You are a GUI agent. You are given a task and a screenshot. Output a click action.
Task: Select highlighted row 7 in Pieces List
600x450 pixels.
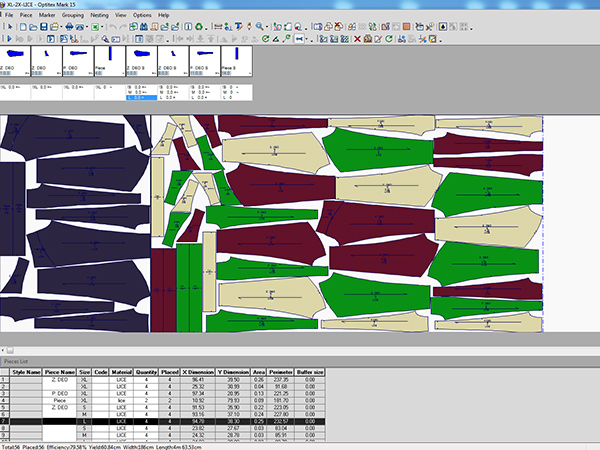click(x=163, y=421)
